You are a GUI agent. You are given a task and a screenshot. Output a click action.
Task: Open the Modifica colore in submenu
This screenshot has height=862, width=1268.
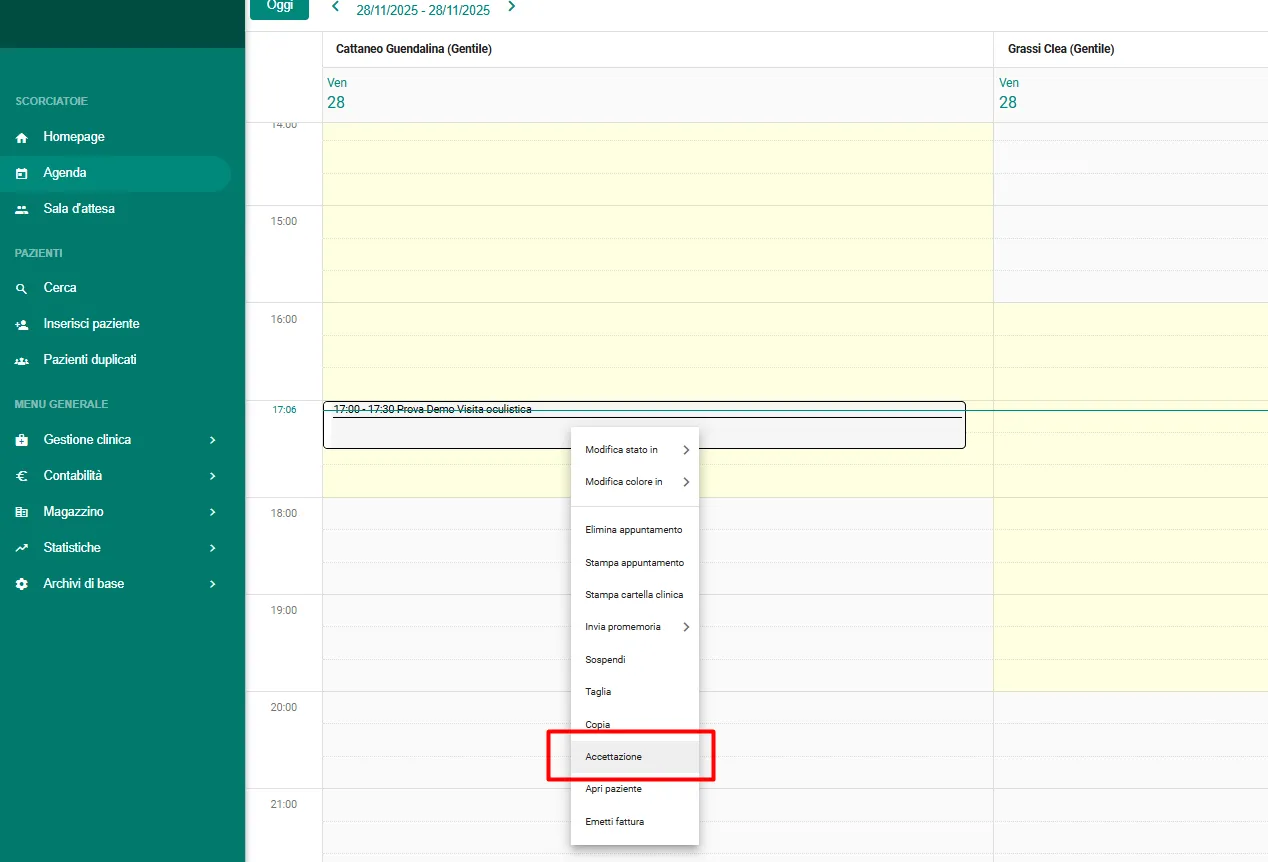[634, 482]
